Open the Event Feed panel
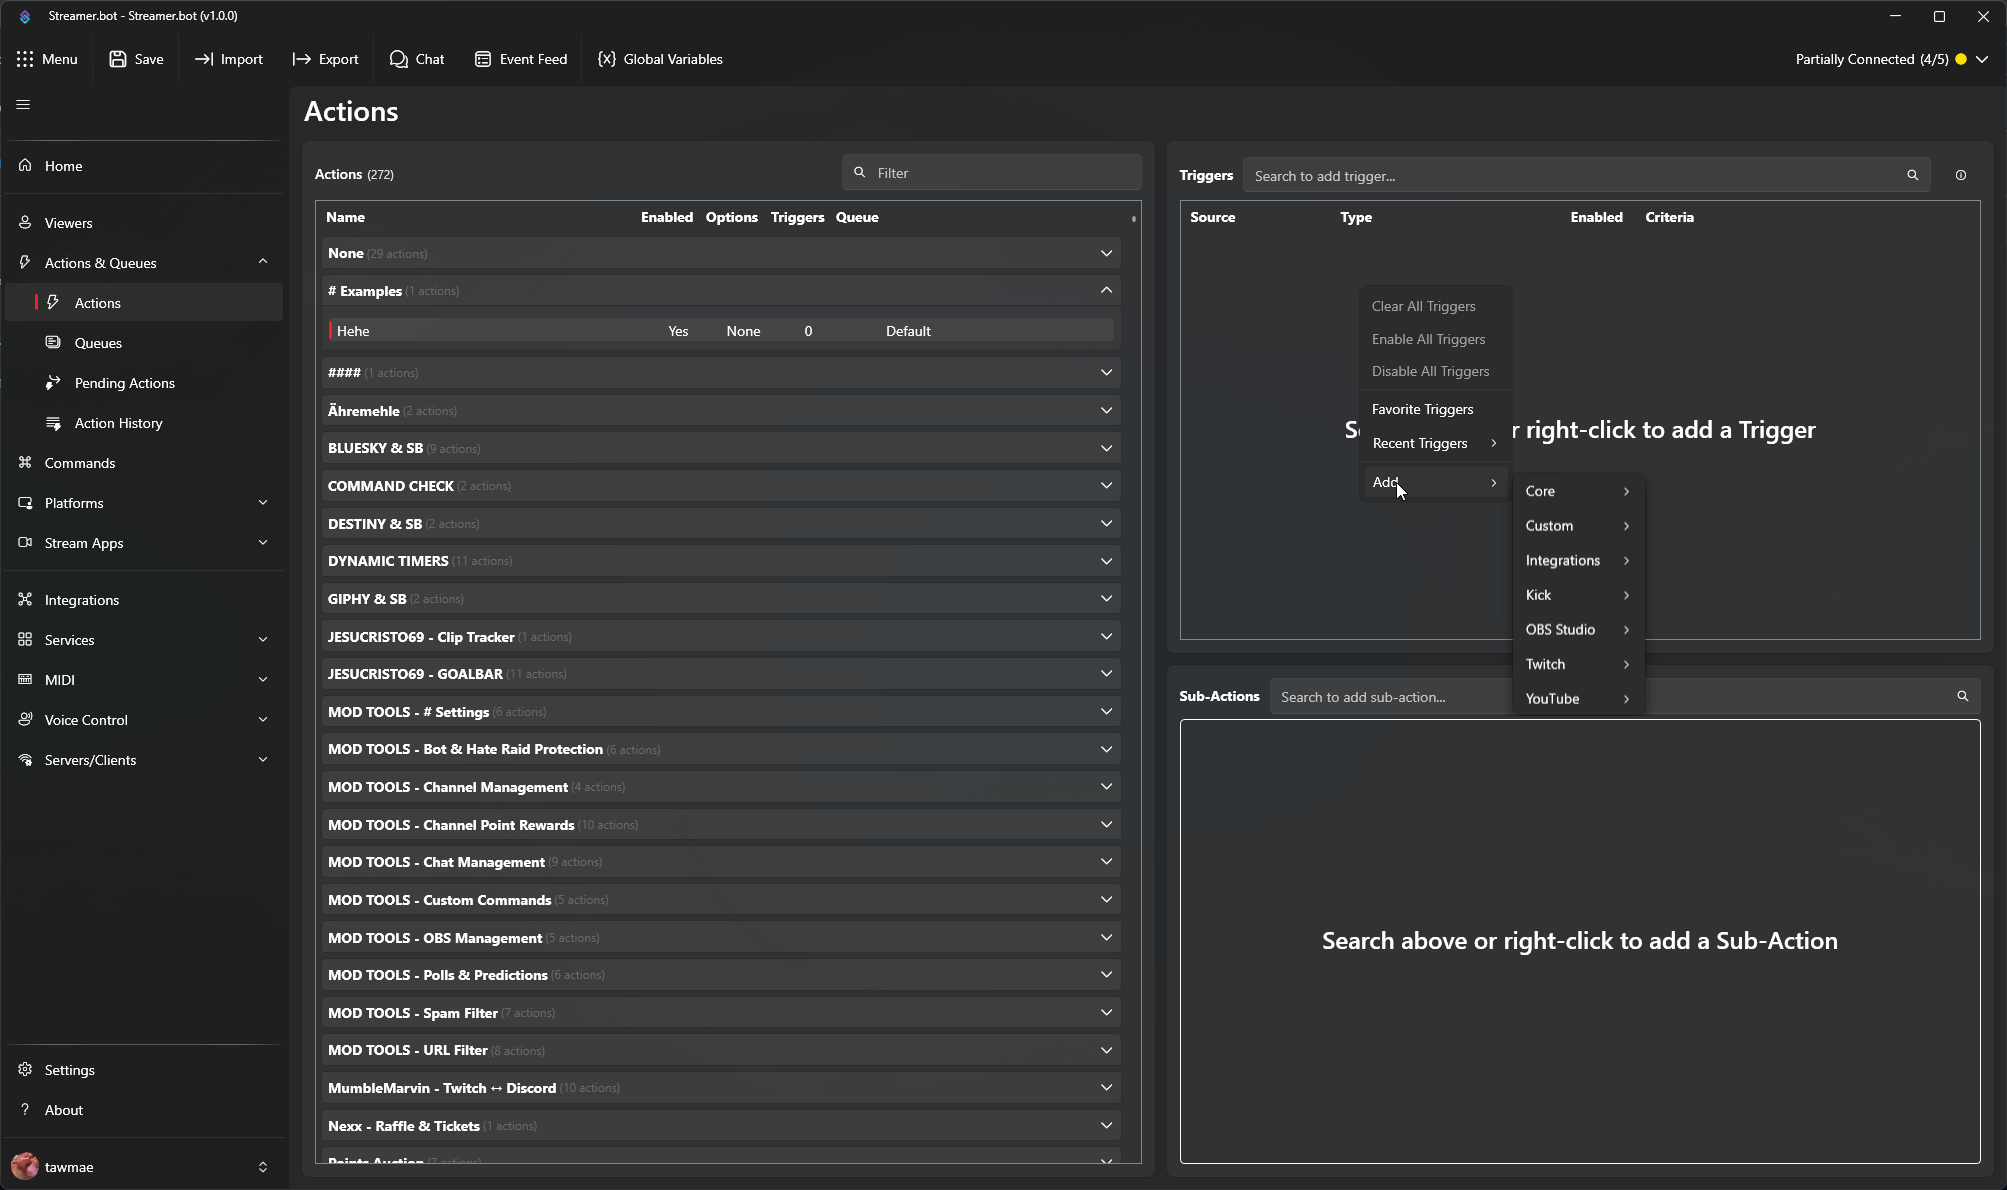The width and height of the screenshot is (2007, 1190). 520,59
